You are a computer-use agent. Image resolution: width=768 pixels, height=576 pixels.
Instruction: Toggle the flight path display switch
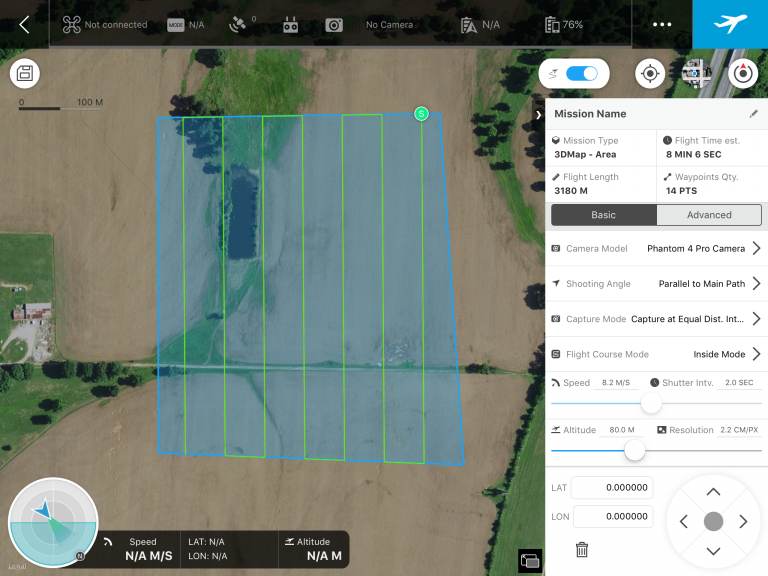coord(581,74)
